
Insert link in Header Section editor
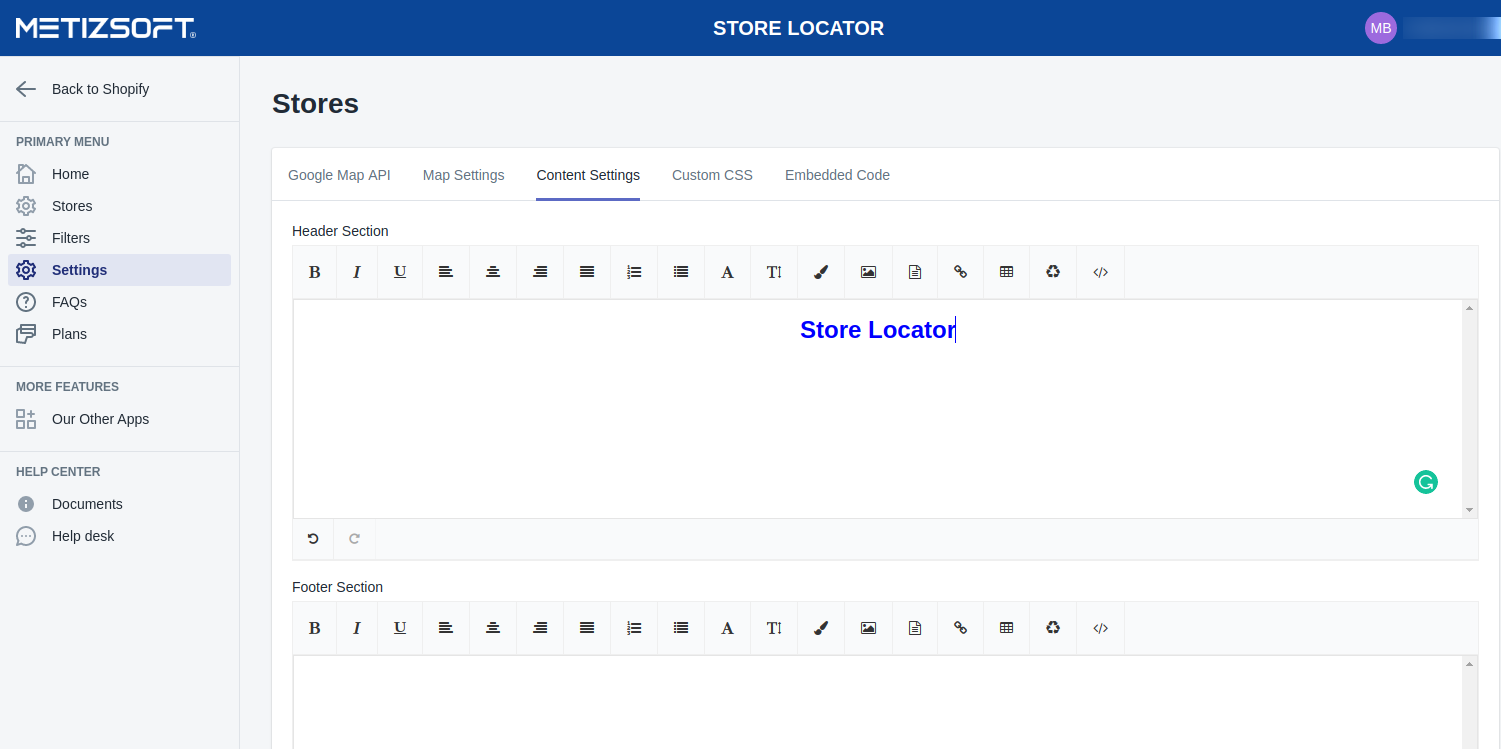coord(960,272)
